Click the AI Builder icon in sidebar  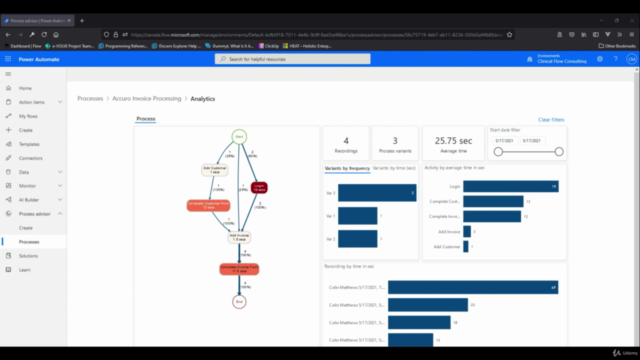click(8, 200)
